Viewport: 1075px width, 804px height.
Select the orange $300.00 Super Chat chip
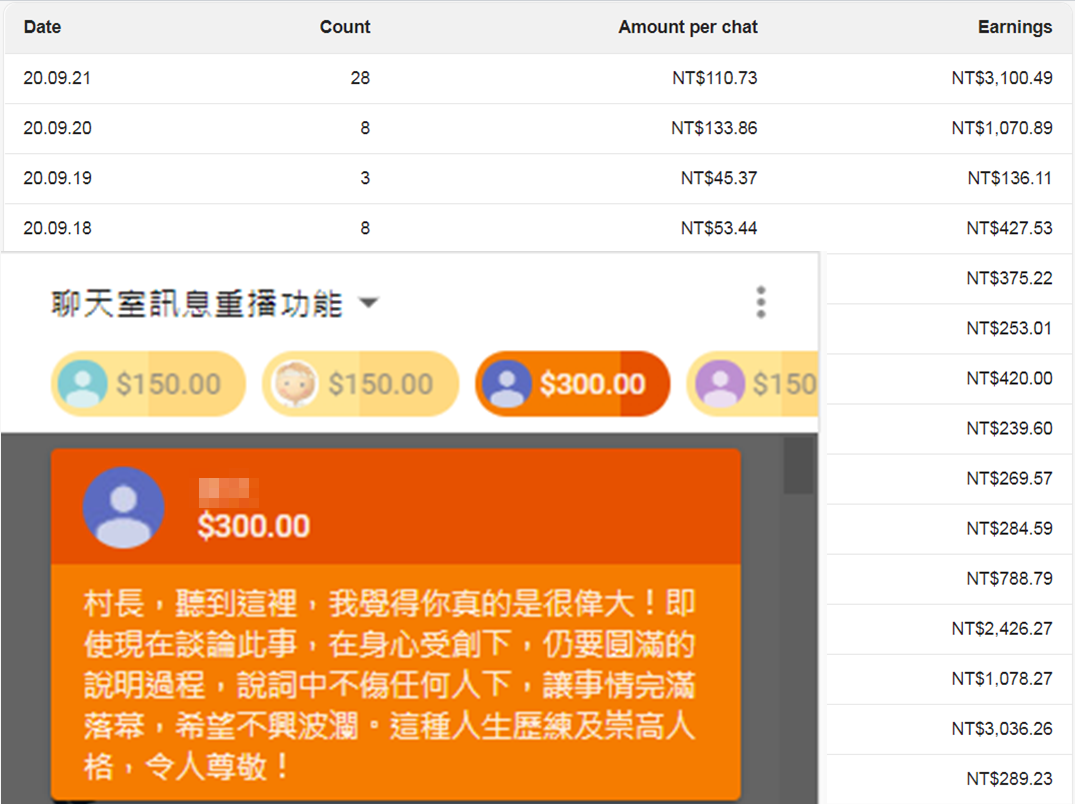[572, 384]
